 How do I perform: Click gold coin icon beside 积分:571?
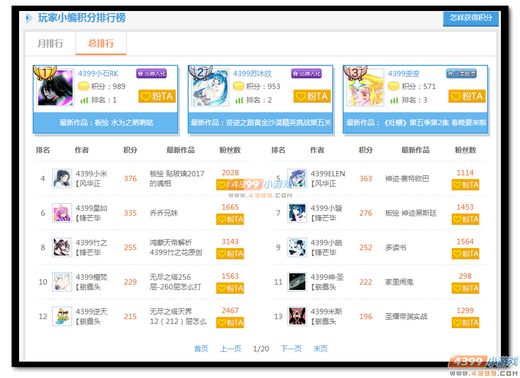tap(394, 86)
